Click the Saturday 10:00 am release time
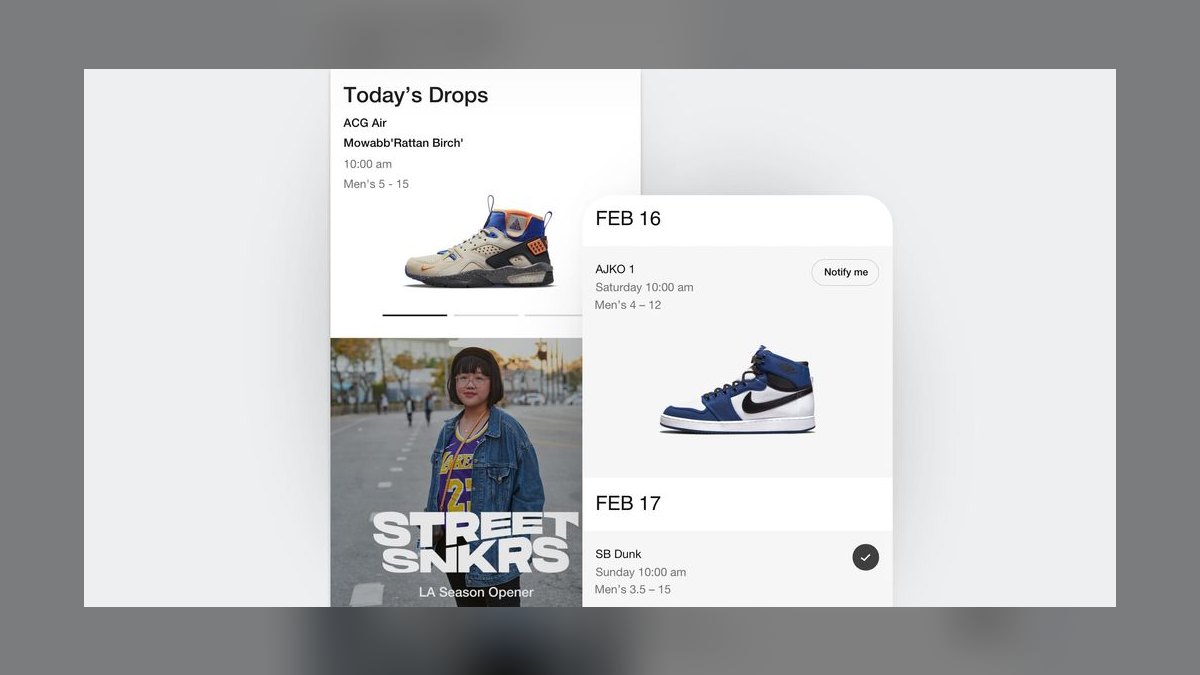Screen dimensions: 1200x675 [x=644, y=287]
